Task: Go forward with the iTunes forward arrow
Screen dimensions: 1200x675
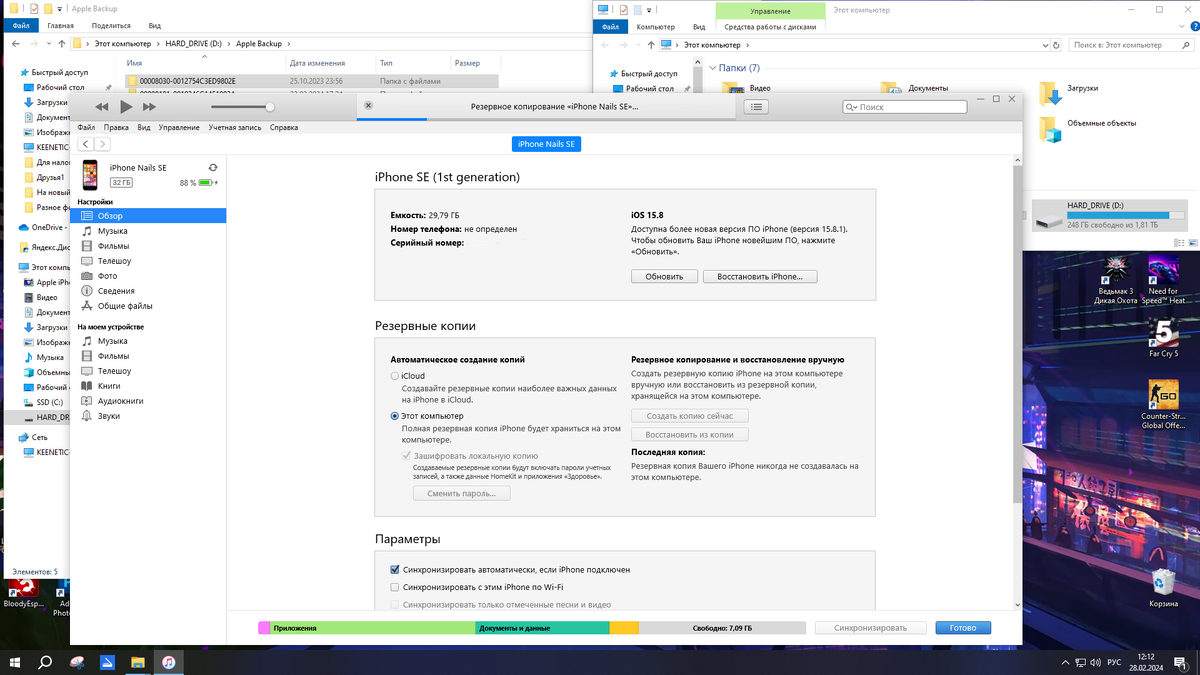Action: coord(102,144)
